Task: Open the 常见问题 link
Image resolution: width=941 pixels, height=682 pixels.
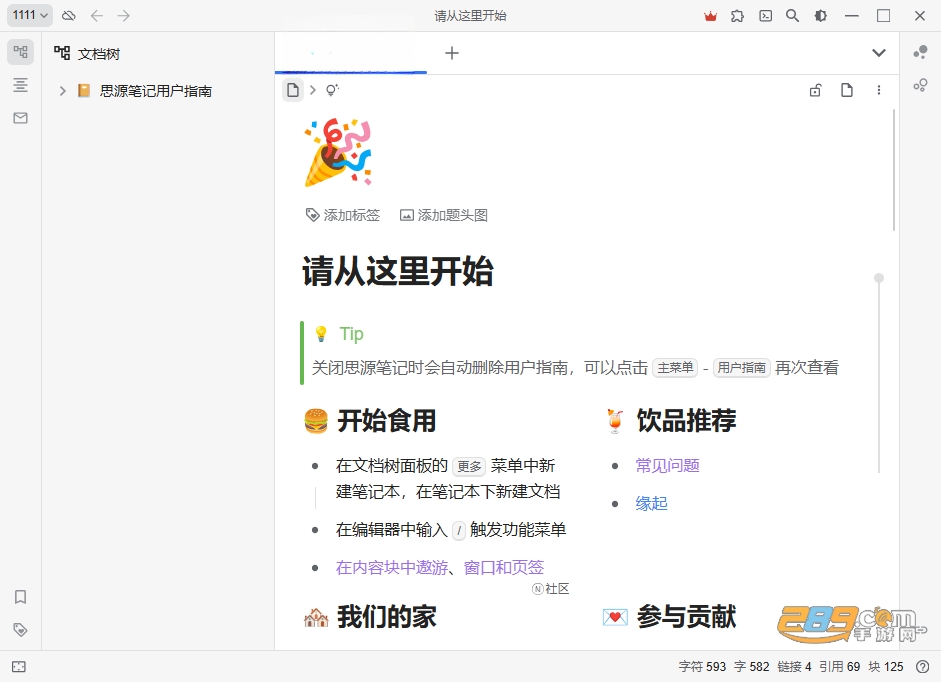Action: click(667, 466)
